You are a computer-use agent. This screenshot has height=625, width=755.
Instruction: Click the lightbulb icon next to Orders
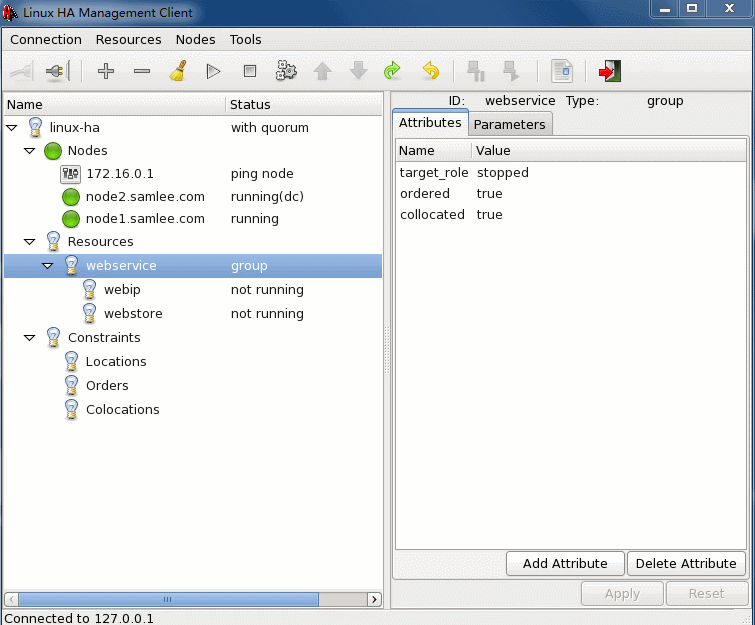click(x=71, y=386)
